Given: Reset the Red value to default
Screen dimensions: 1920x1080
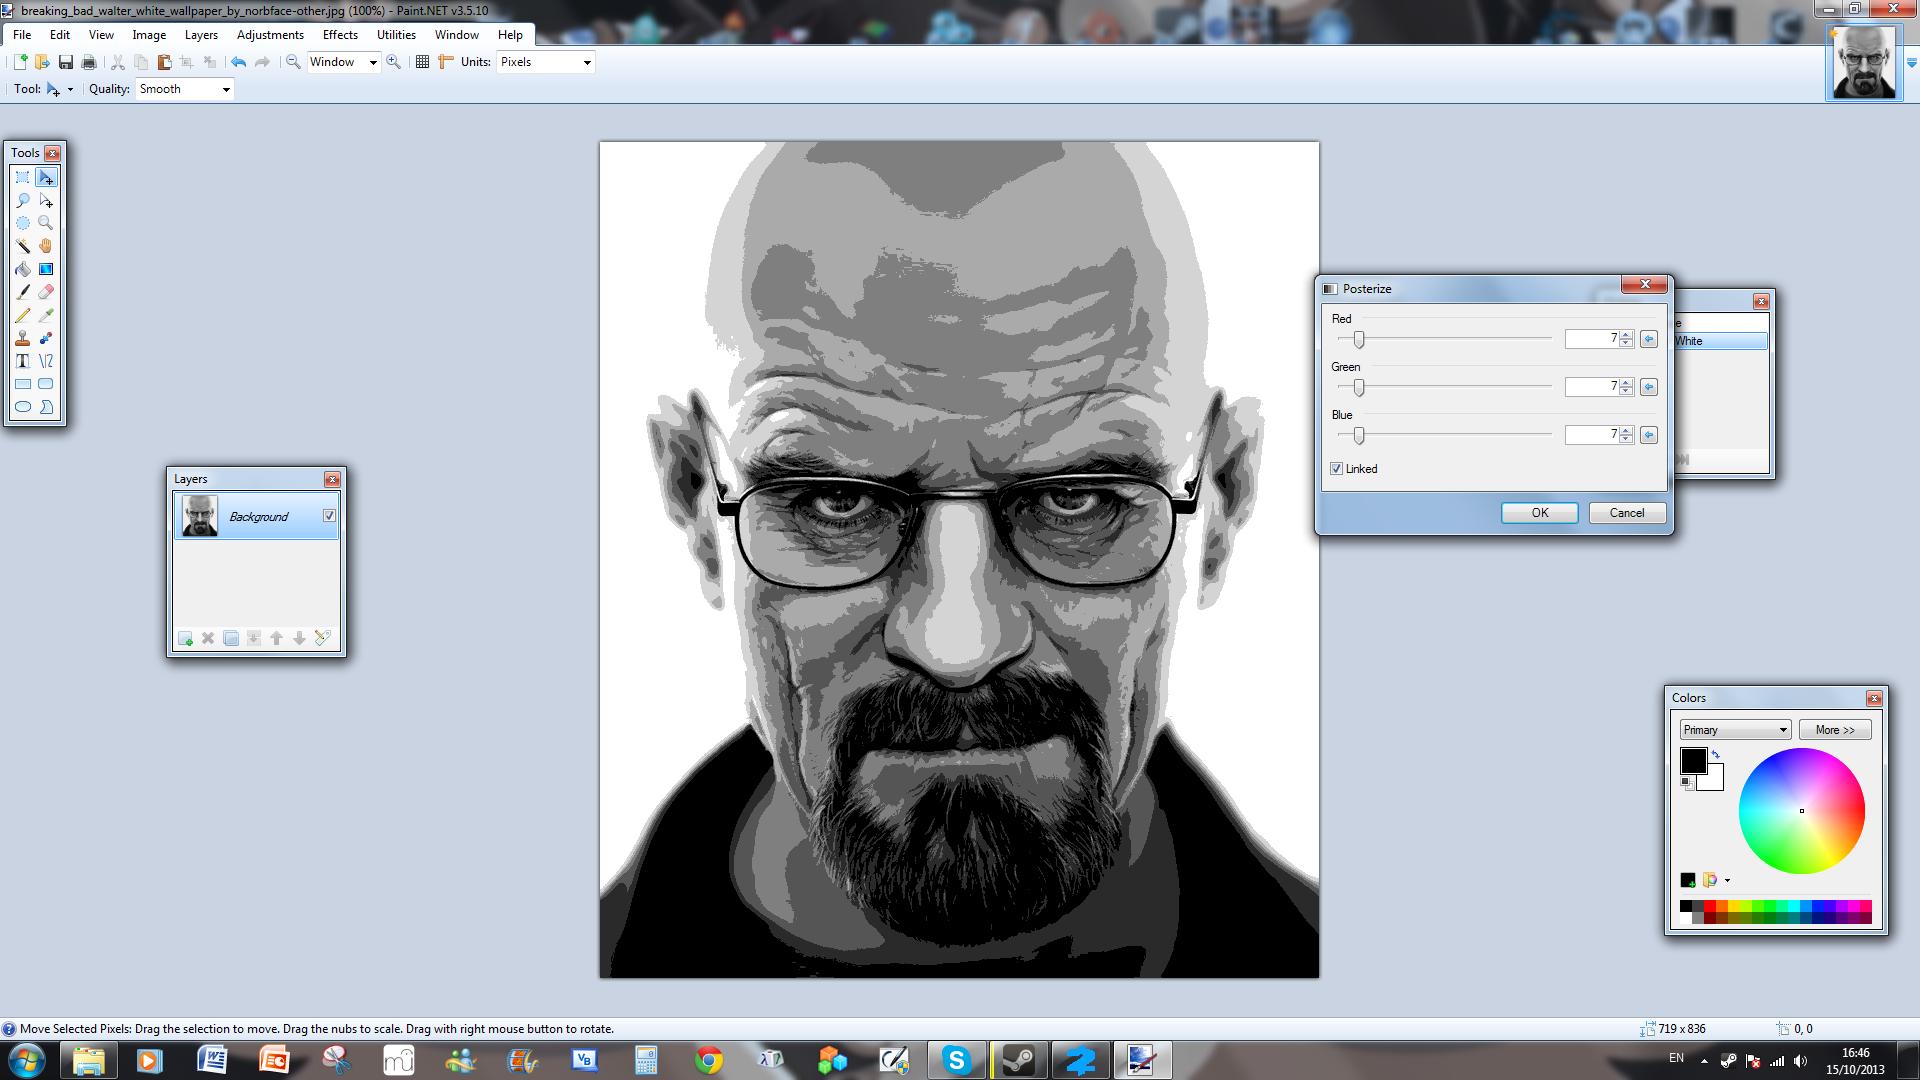Looking at the screenshot, I should coord(1649,339).
